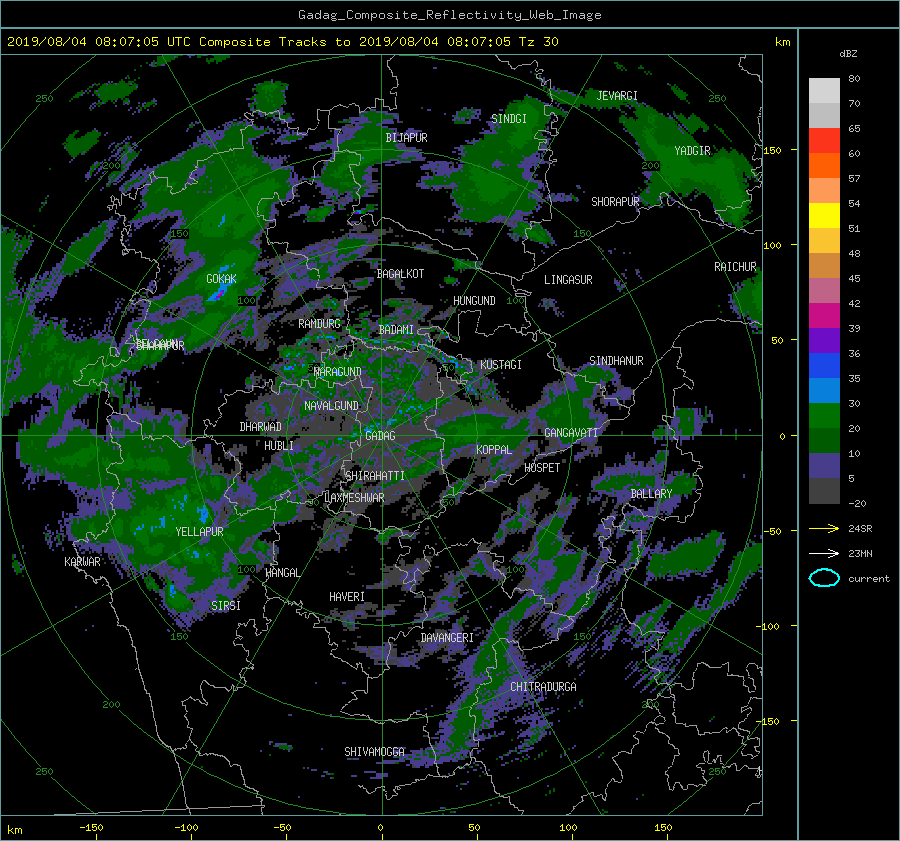Click the SIRSI city label
Image resolution: width=900 pixels, height=841 pixels.
click(226, 606)
